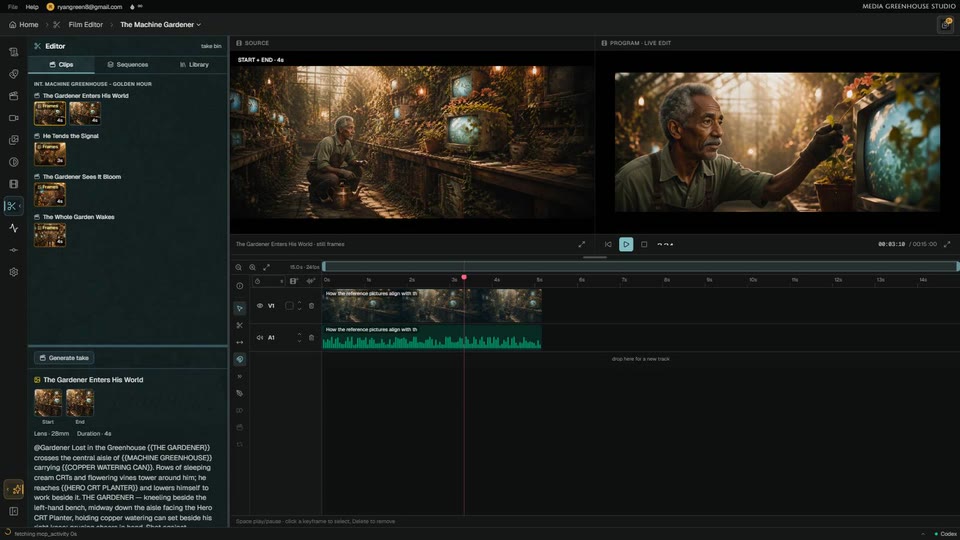Screen dimensions: 960x540
Task: Hide the V1 track with eye icon
Action: [260, 306]
